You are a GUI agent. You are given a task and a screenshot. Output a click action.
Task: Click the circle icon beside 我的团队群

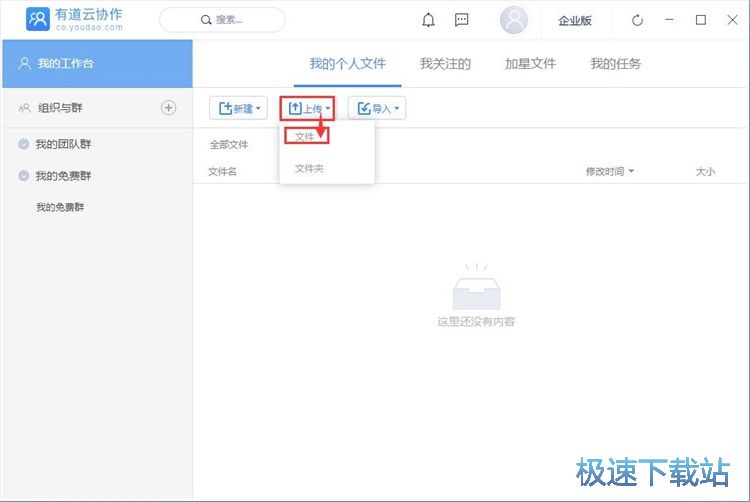point(23,144)
